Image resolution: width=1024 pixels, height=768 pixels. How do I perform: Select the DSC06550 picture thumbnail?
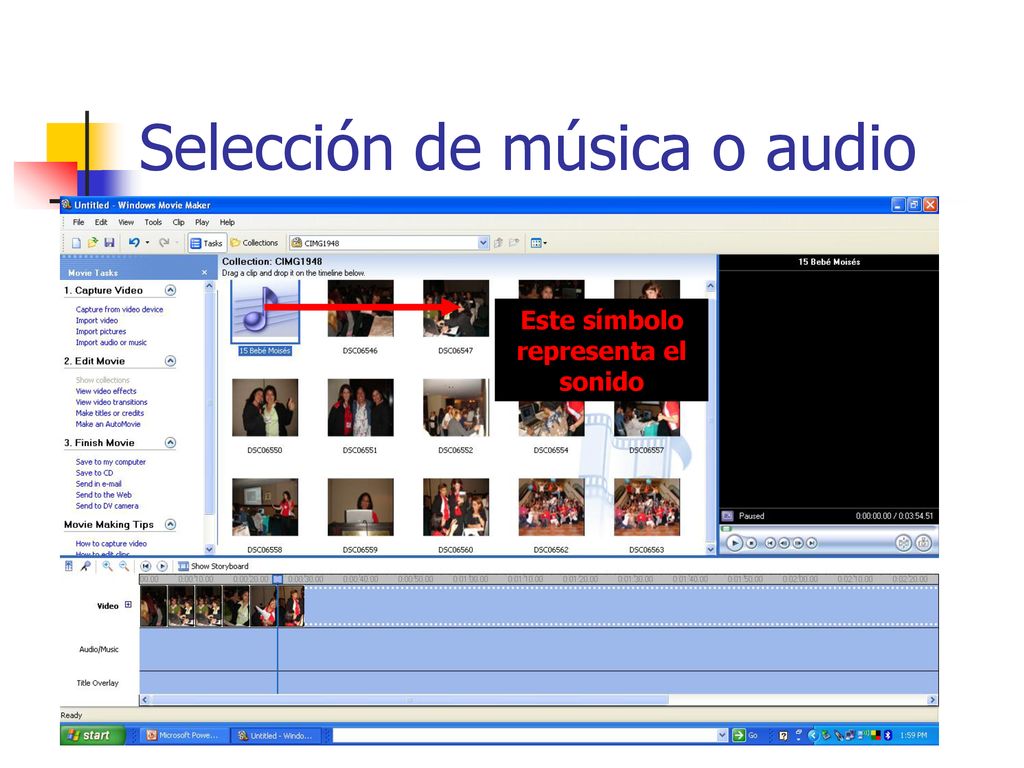pos(265,408)
